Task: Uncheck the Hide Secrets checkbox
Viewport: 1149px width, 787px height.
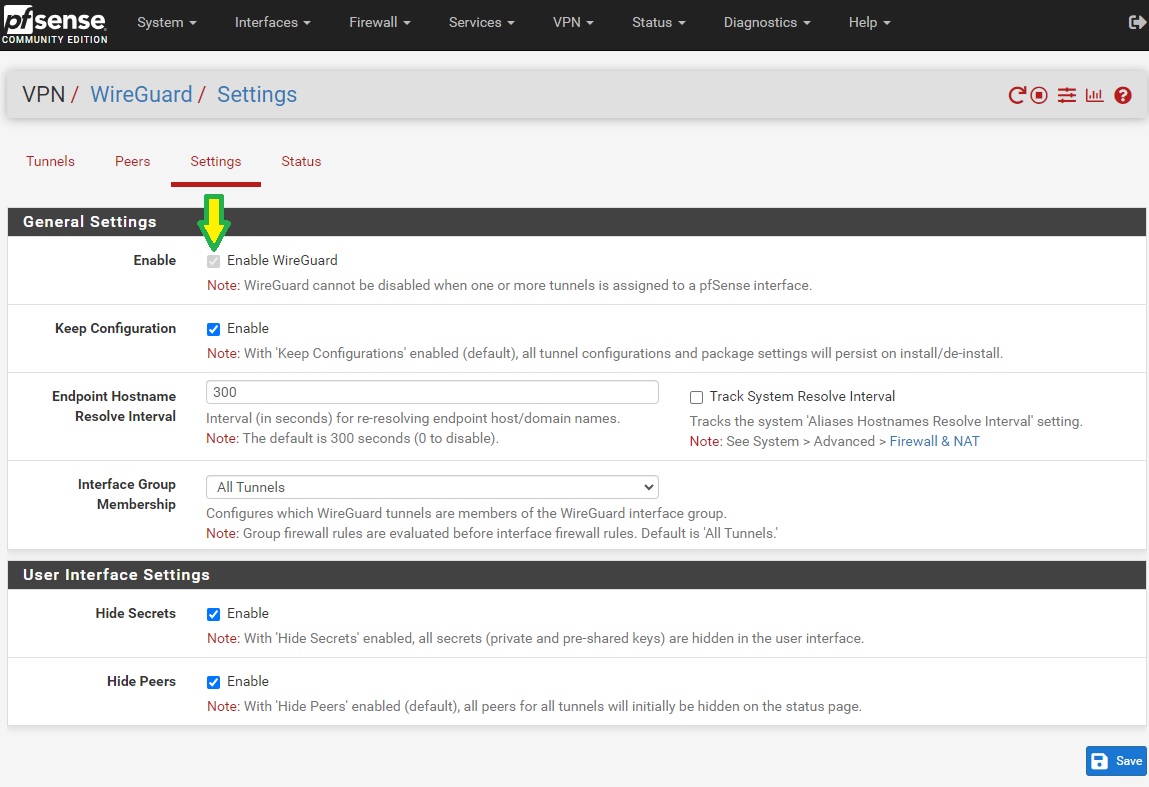Action: coord(213,614)
